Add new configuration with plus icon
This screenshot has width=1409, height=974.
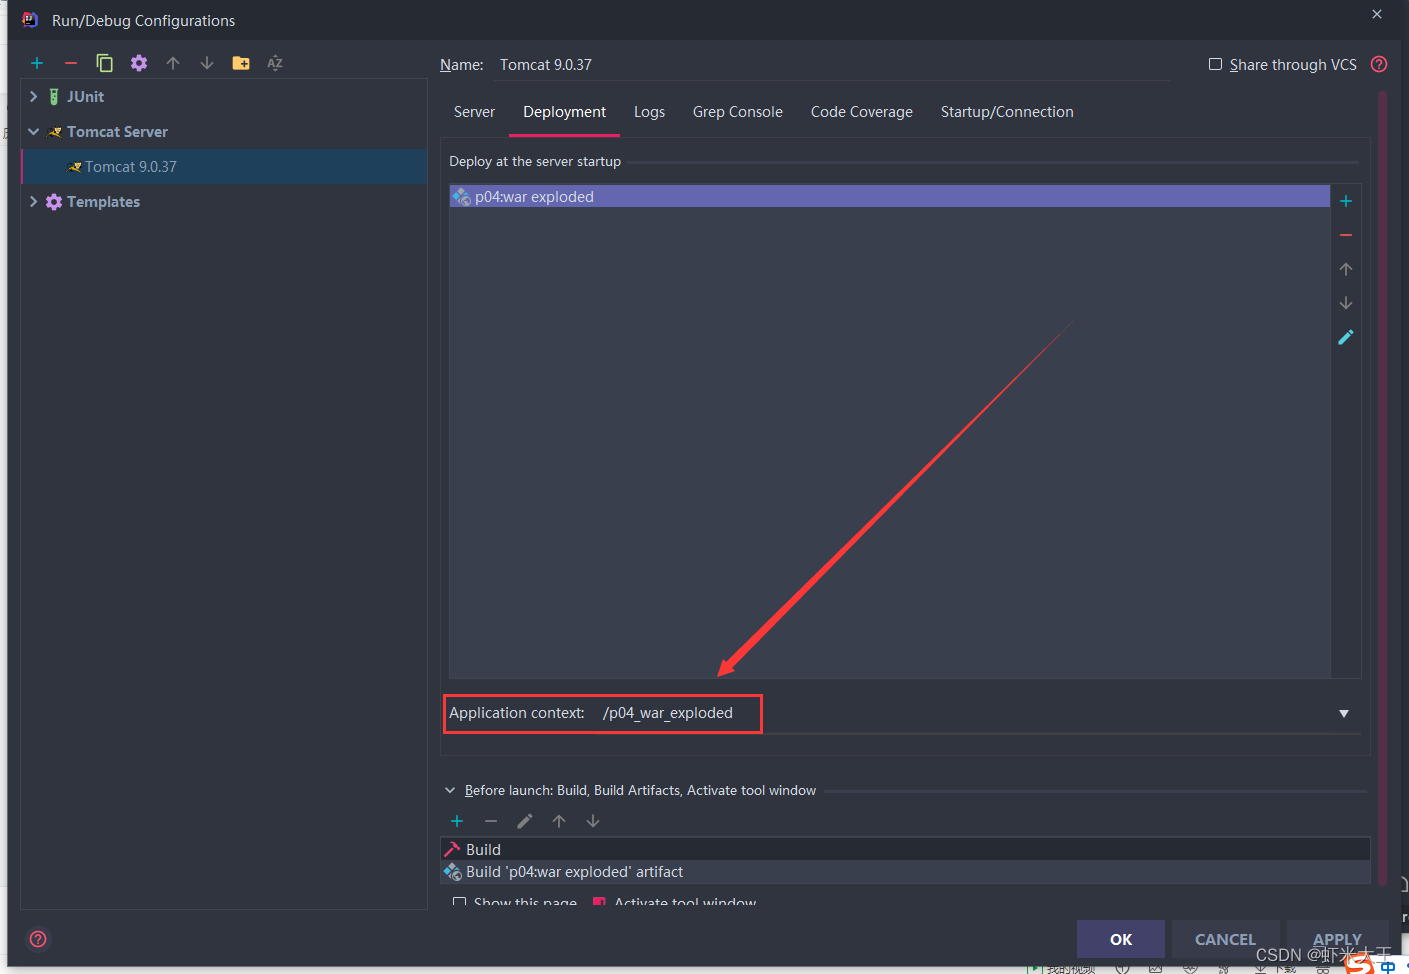(37, 63)
